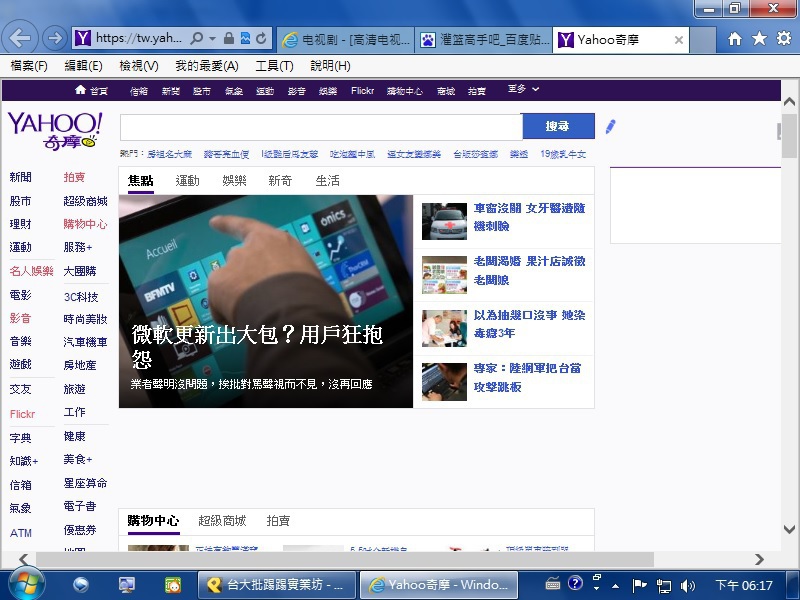Click Flickr link in Yahoo top bar
Image resolution: width=800 pixels, height=600 pixels.
(x=362, y=91)
